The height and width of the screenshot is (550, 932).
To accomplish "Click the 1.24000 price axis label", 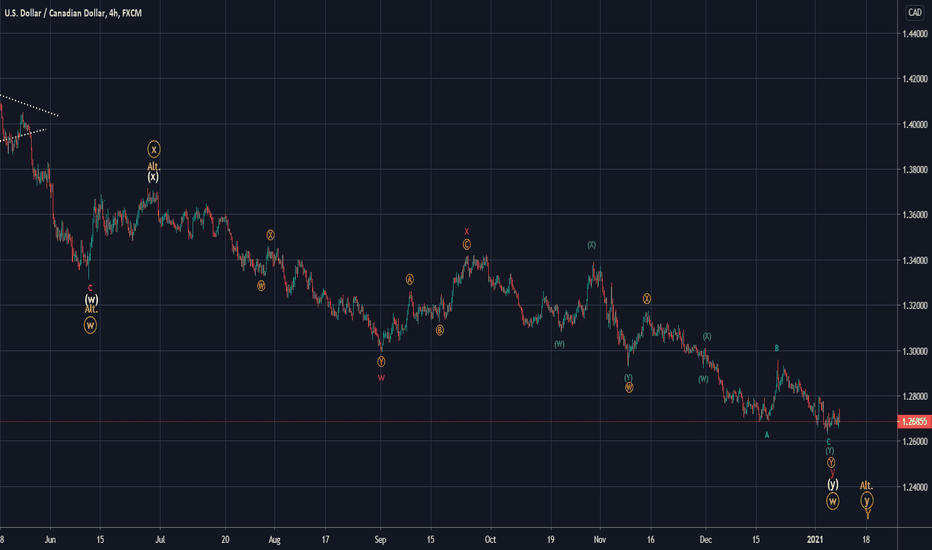I will (915, 487).
